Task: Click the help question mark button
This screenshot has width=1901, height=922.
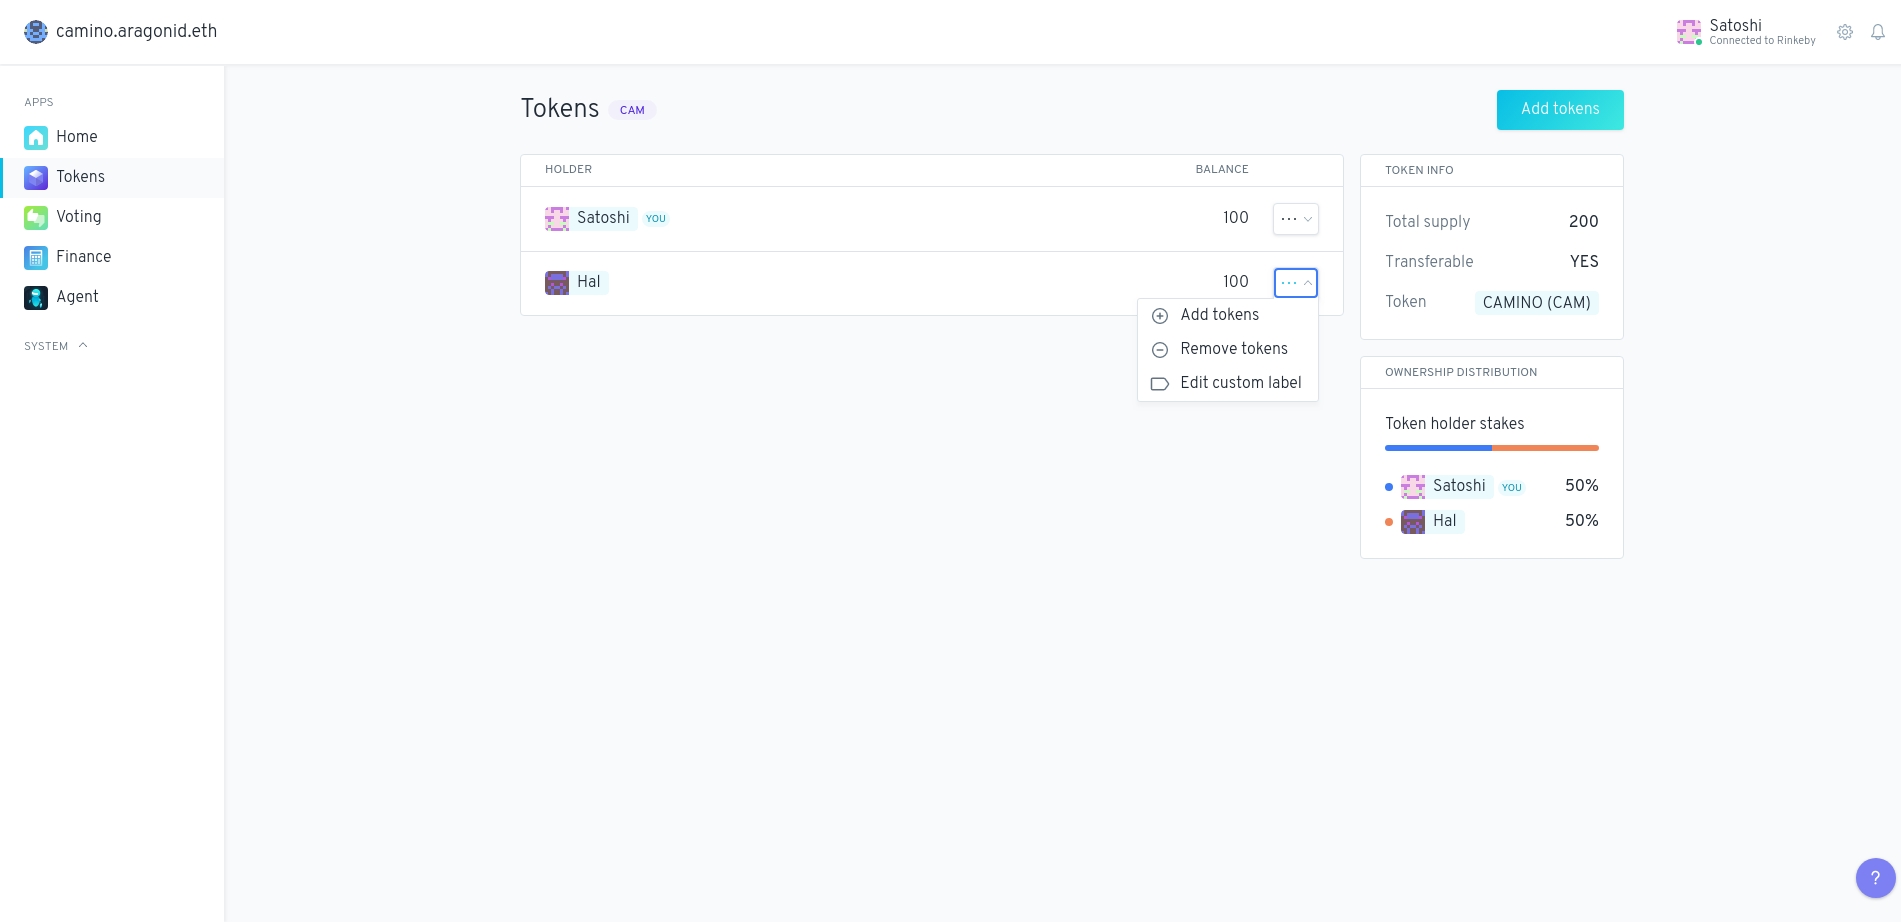Action: pyautogui.click(x=1875, y=878)
